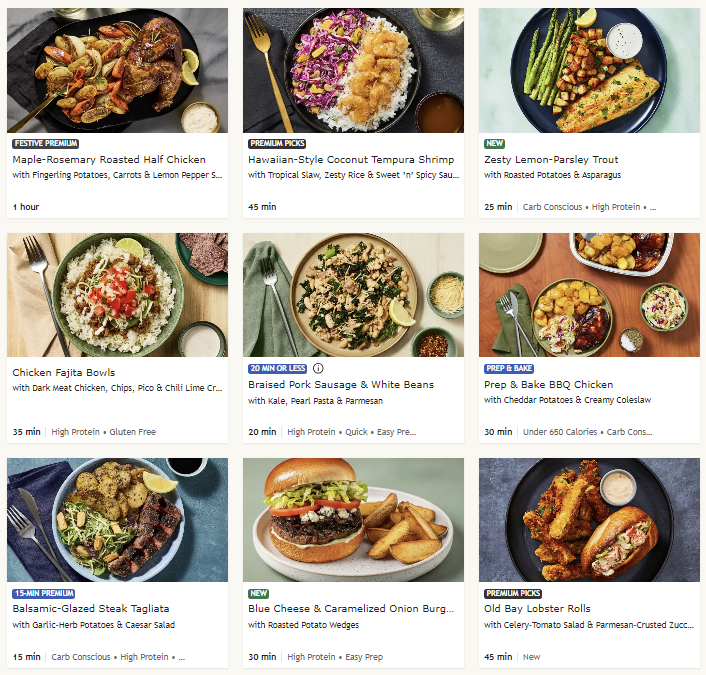Image resolution: width=706 pixels, height=675 pixels.
Task: Click the PREP & BAKE badge
Action: (x=509, y=368)
